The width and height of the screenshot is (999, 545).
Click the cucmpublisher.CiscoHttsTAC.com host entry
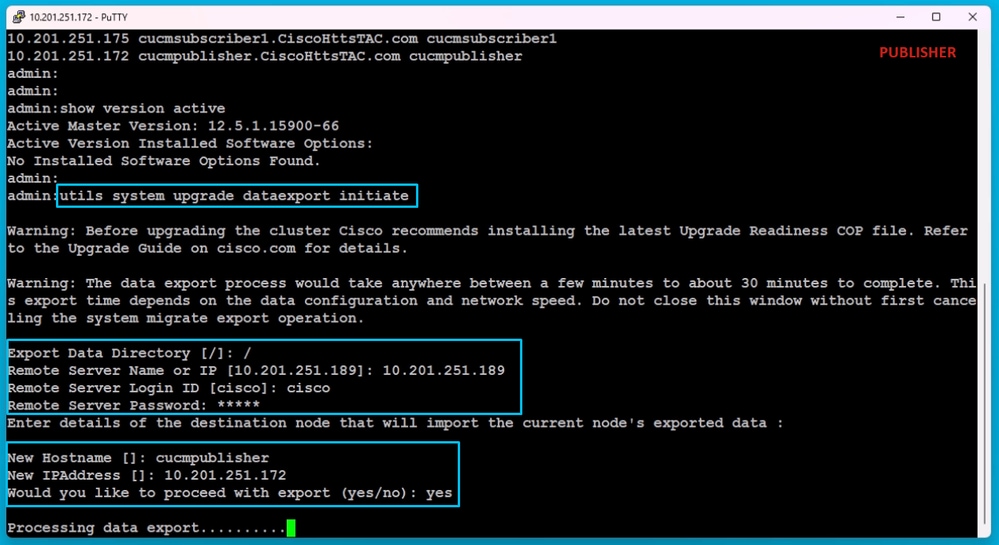[x=264, y=56]
